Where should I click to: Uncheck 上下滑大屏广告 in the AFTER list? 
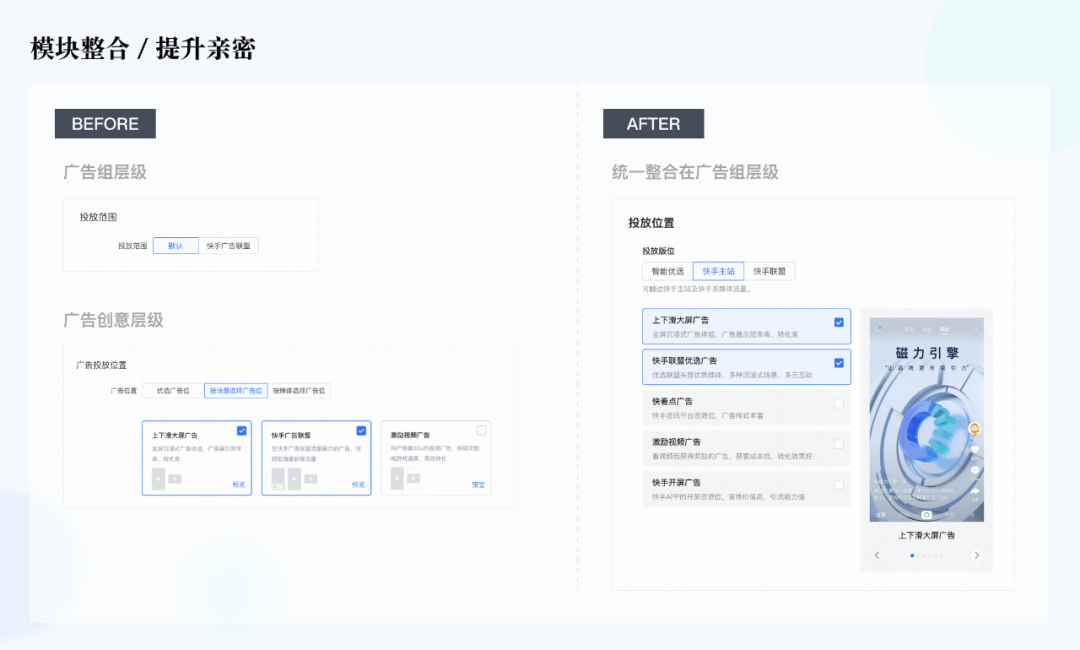(839, 322)
